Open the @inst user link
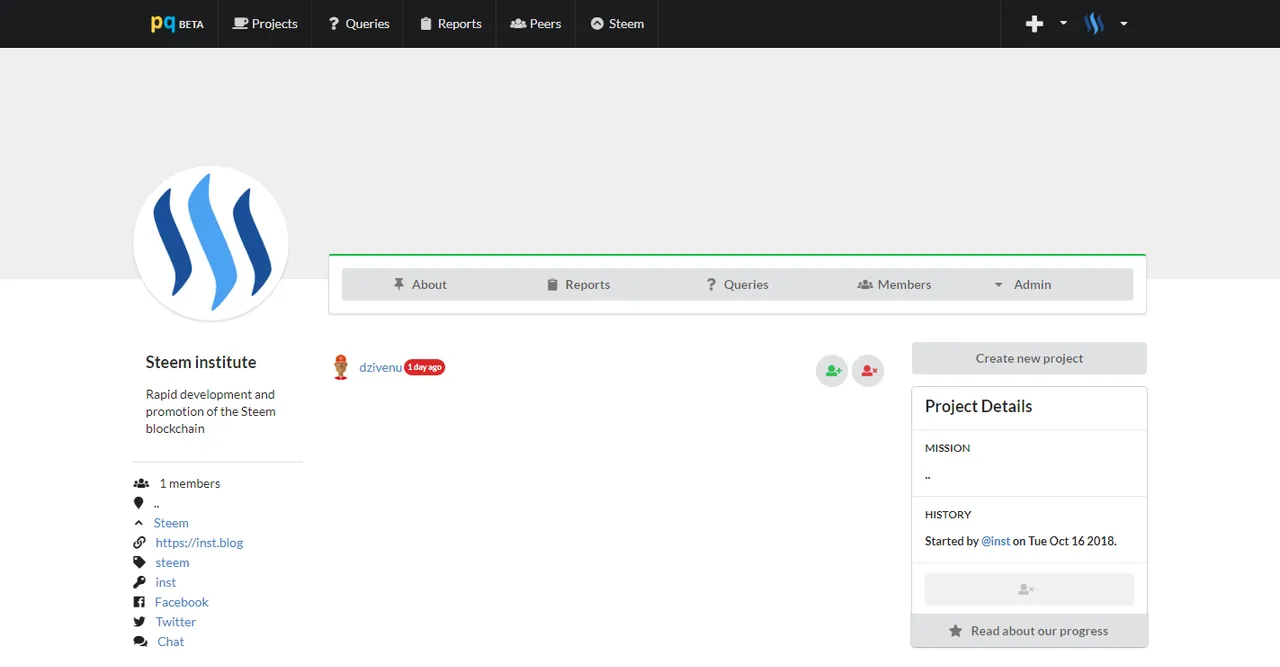This screenshot has height=667, width=1280. coord(995,541)
